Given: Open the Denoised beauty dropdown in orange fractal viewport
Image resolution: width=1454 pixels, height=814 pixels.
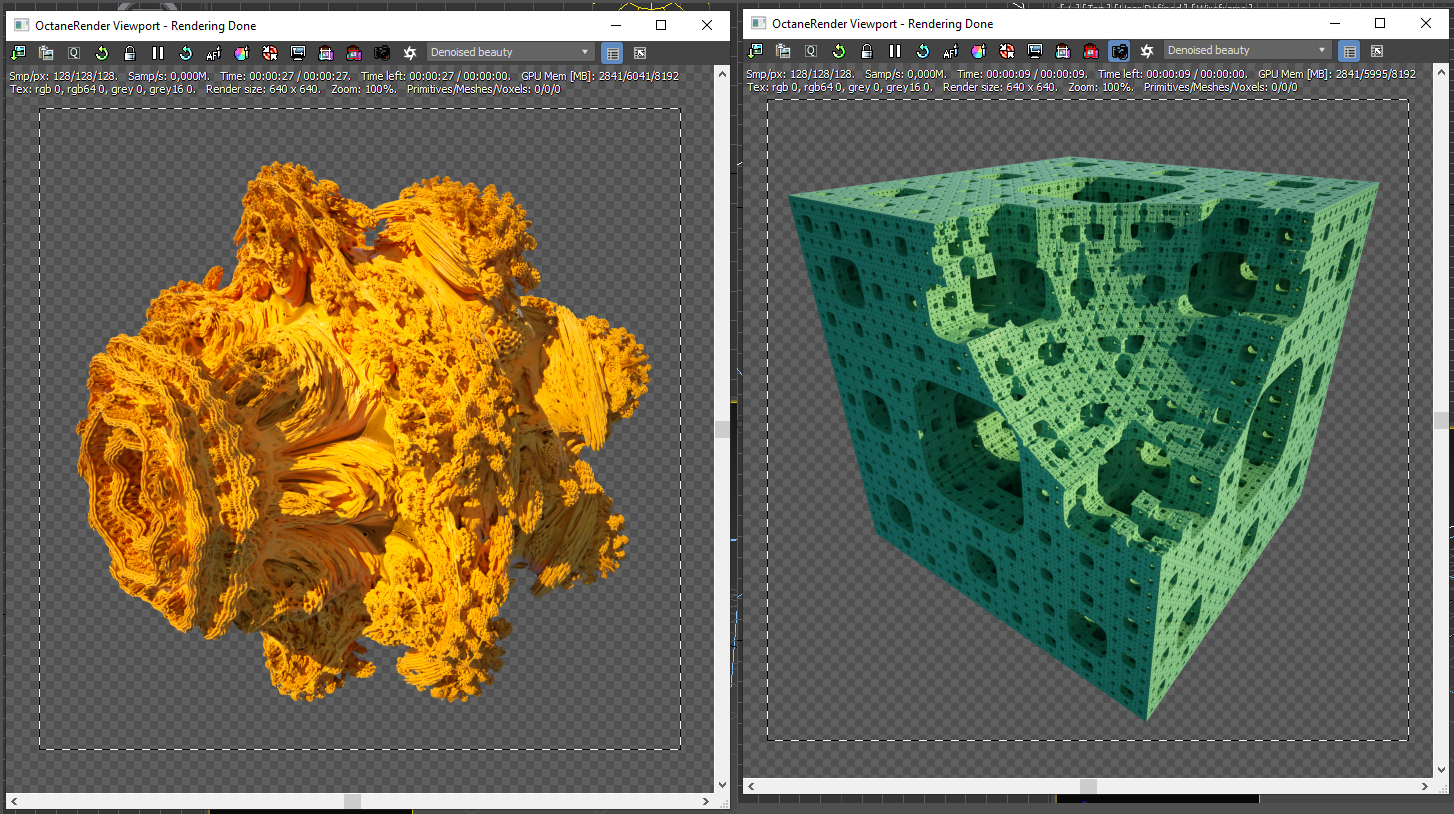Looking at the screenshot, I should point(511,52).
